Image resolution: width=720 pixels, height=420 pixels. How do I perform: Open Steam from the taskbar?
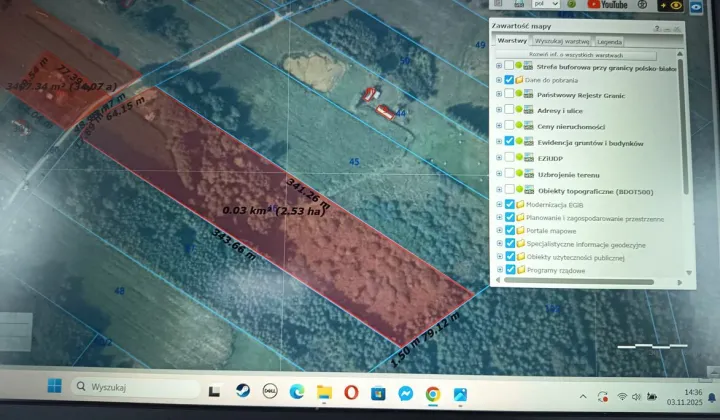(x=242, y=391)
